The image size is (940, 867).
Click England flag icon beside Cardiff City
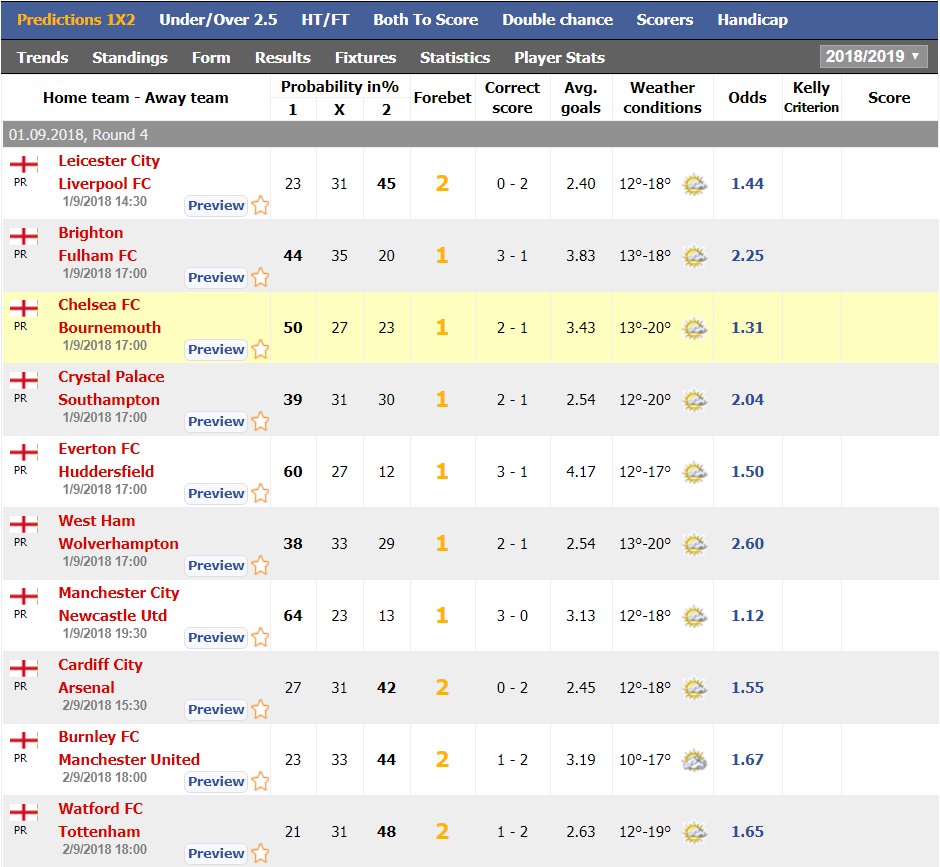(x=24, y=668)
